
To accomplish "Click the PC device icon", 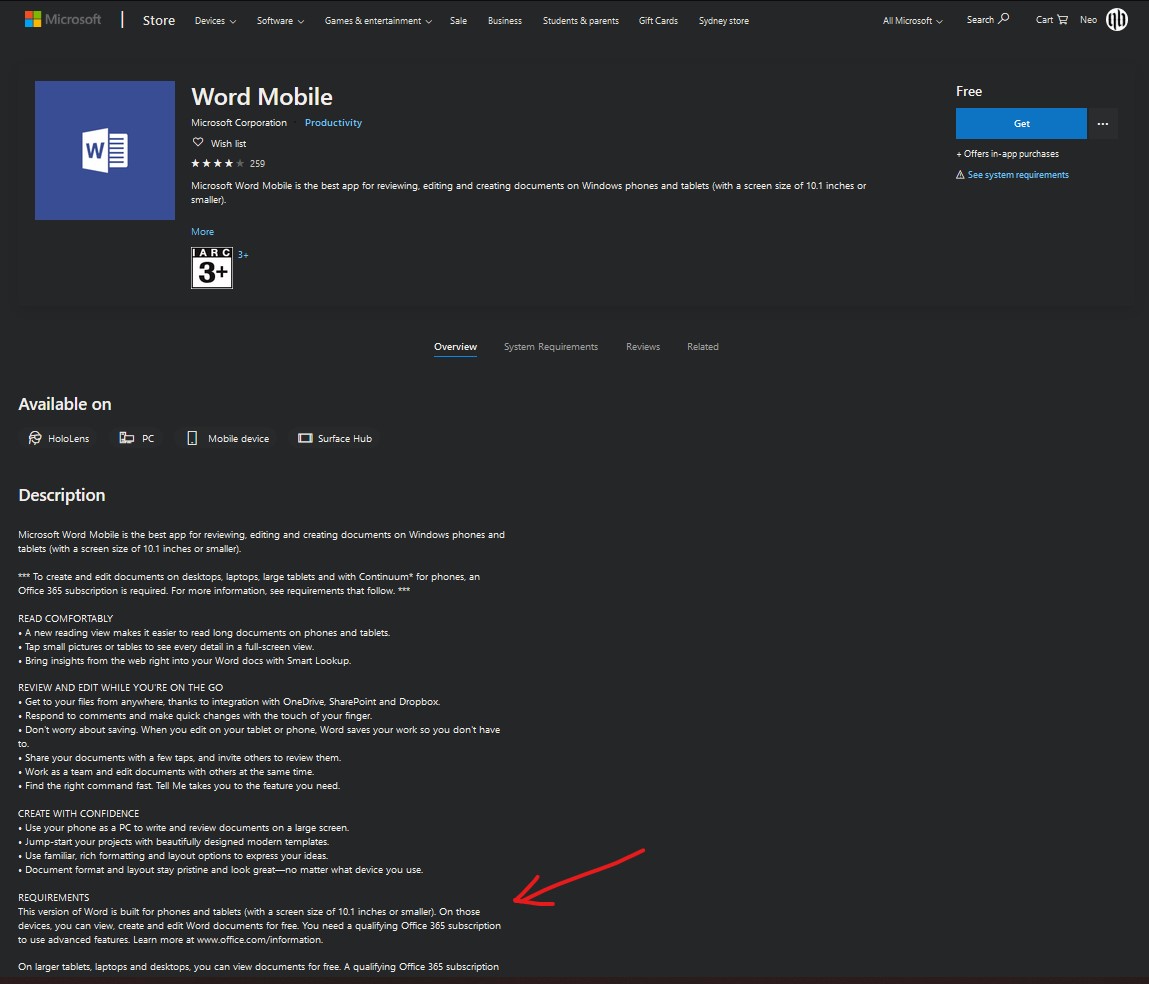I will click(x=127, y=438).
